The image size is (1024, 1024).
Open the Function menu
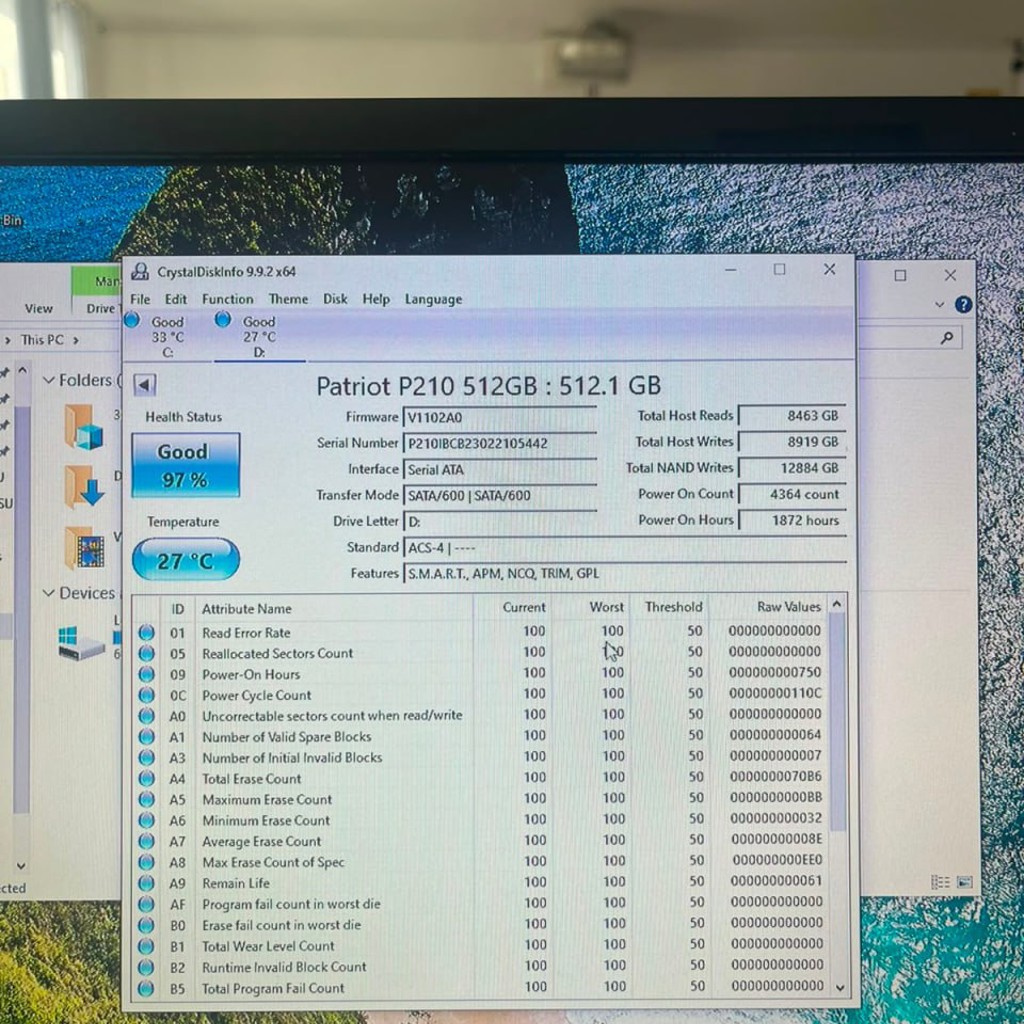227,299
